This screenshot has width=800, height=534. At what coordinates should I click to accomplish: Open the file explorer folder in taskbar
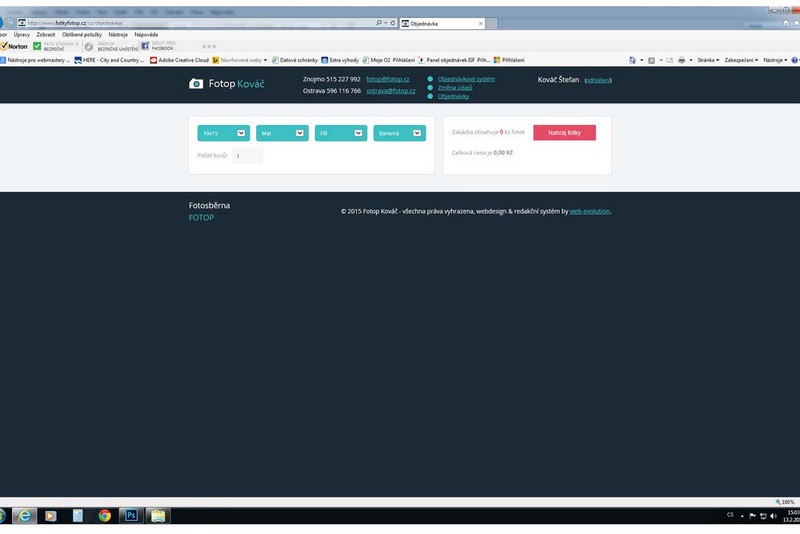(158, 515)
